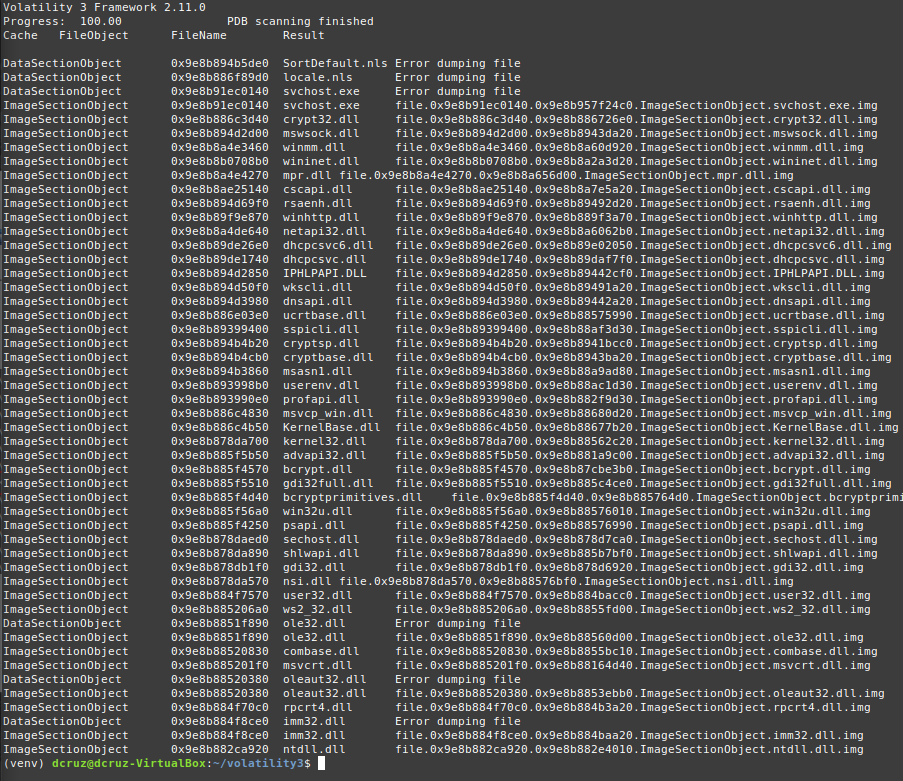Click 'msvcp_win.dll' in the FileName column

[328, 414]
